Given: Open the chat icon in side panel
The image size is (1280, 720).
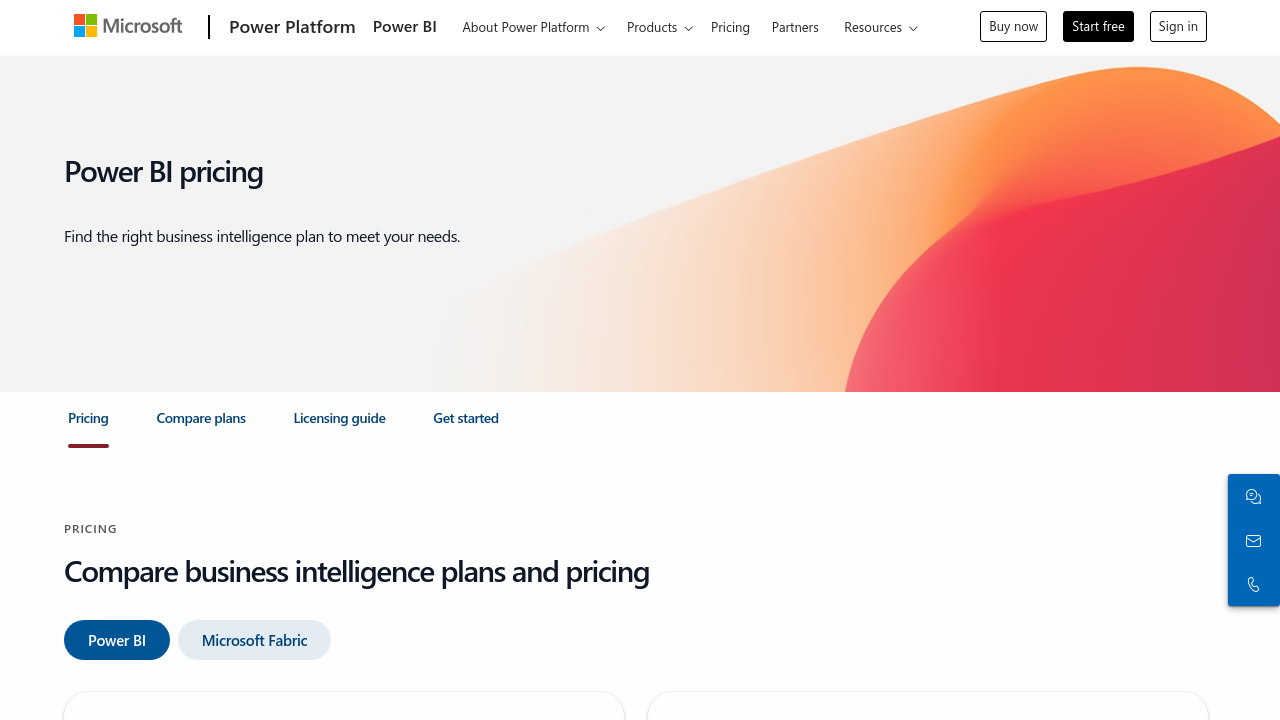Looking at the screenshot, I should pyautogui.click(x=1254, y=497).
